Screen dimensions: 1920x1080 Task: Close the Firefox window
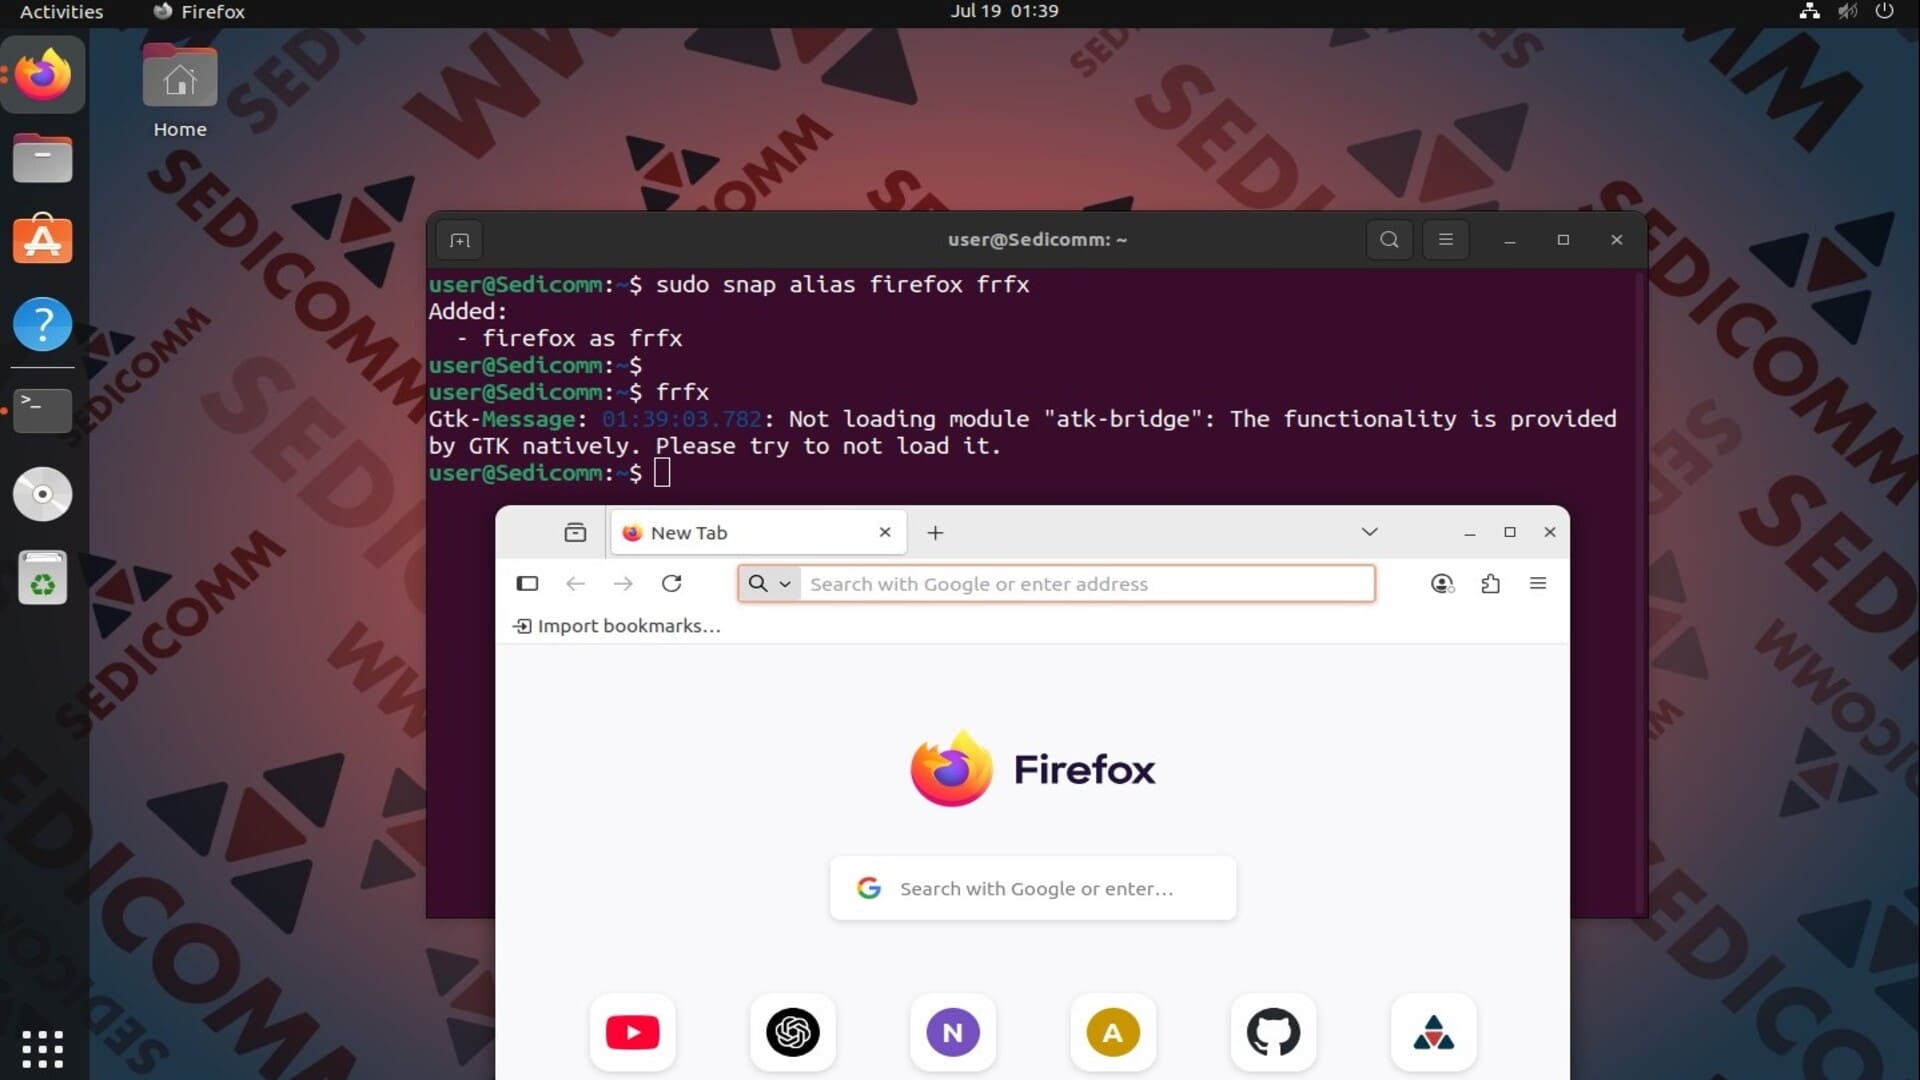(1550, 533)
